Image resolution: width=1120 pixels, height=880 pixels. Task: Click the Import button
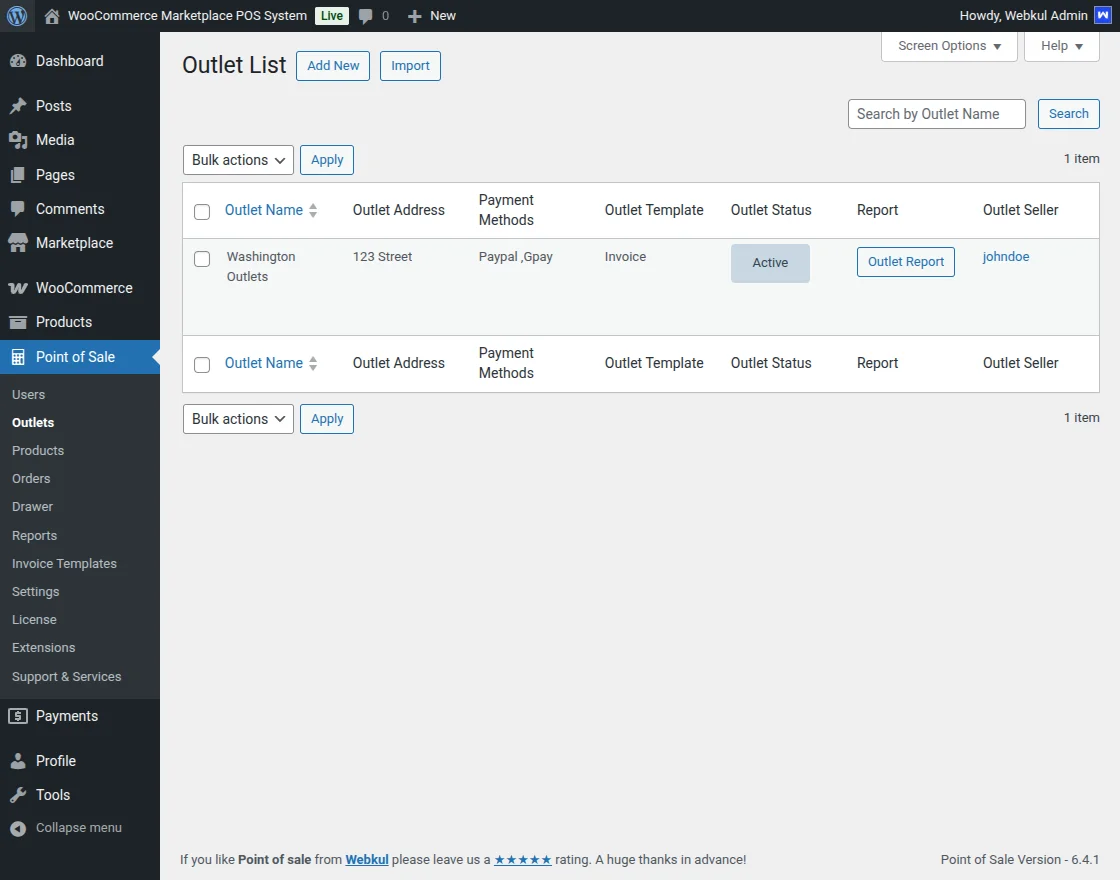410,66
